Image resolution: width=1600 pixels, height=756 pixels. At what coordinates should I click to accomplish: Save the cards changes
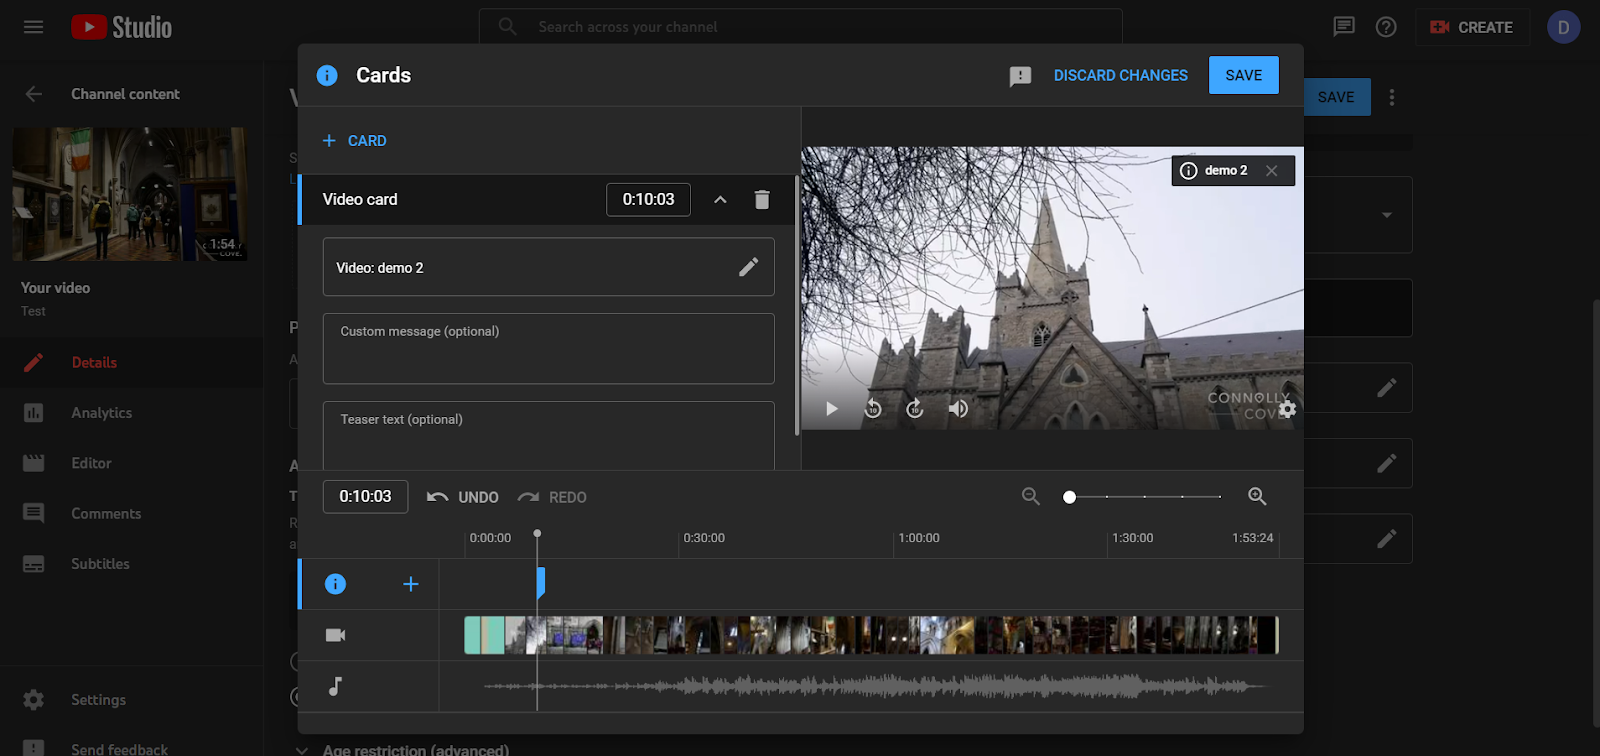1243,76
